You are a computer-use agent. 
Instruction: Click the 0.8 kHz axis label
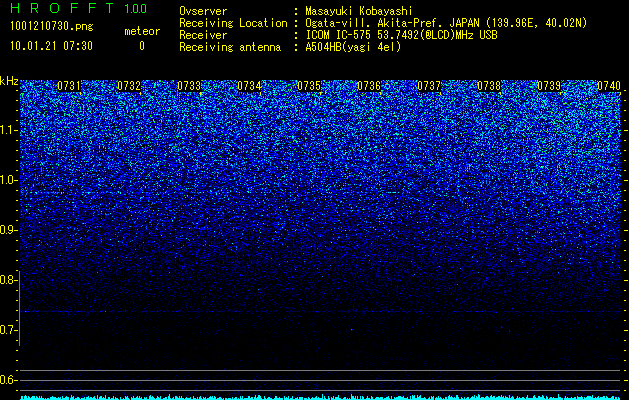point(9,280)
